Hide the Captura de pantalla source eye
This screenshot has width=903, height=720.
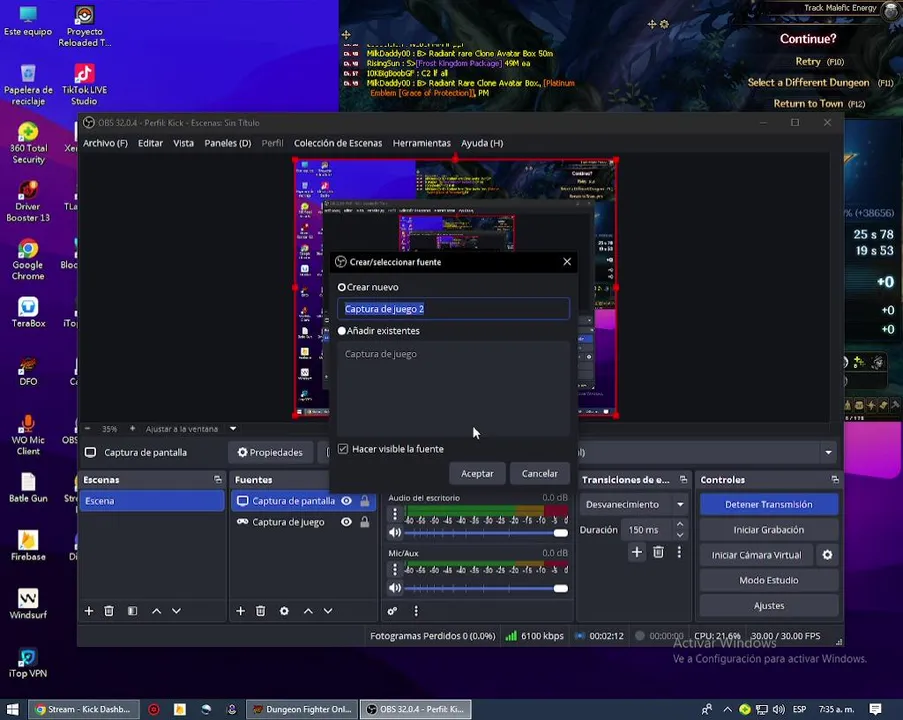pyautogui.click(x=346, y=501)
